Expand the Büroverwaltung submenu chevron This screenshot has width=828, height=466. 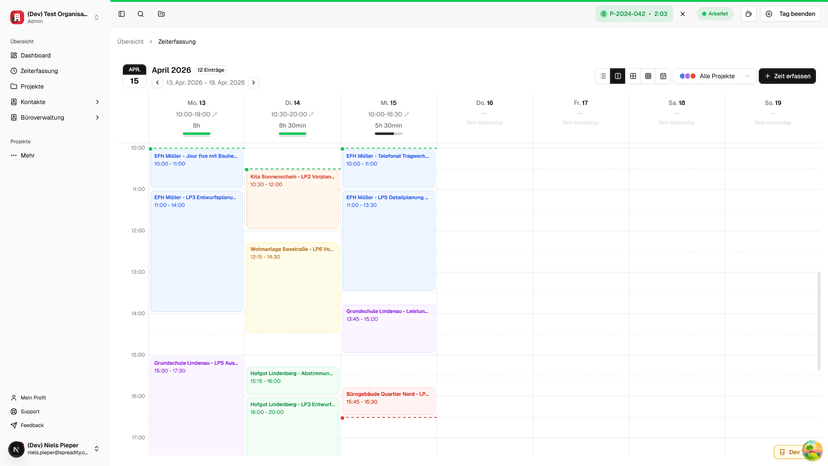pos(97,118)
